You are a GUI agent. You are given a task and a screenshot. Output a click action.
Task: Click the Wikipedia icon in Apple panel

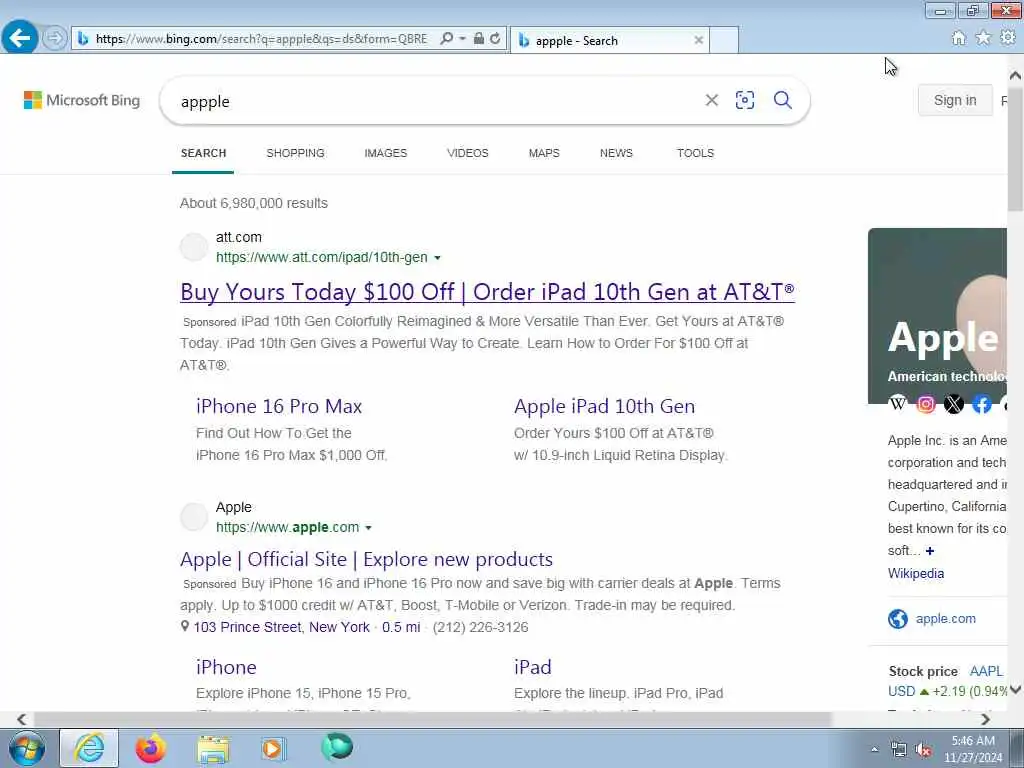coord(898,404)
